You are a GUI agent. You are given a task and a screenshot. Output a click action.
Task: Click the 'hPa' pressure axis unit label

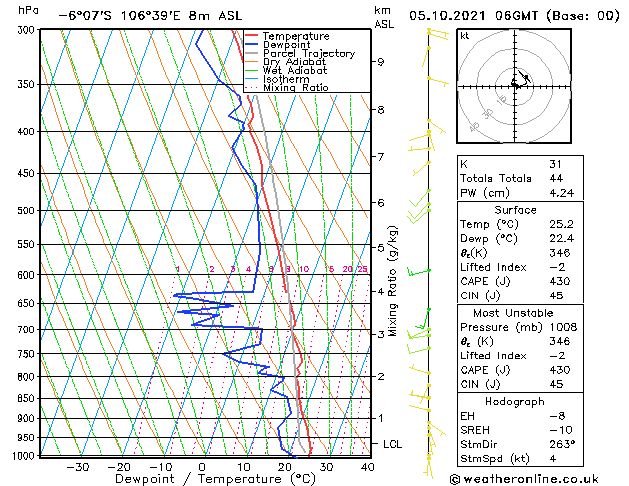click(x=28, y=10)
